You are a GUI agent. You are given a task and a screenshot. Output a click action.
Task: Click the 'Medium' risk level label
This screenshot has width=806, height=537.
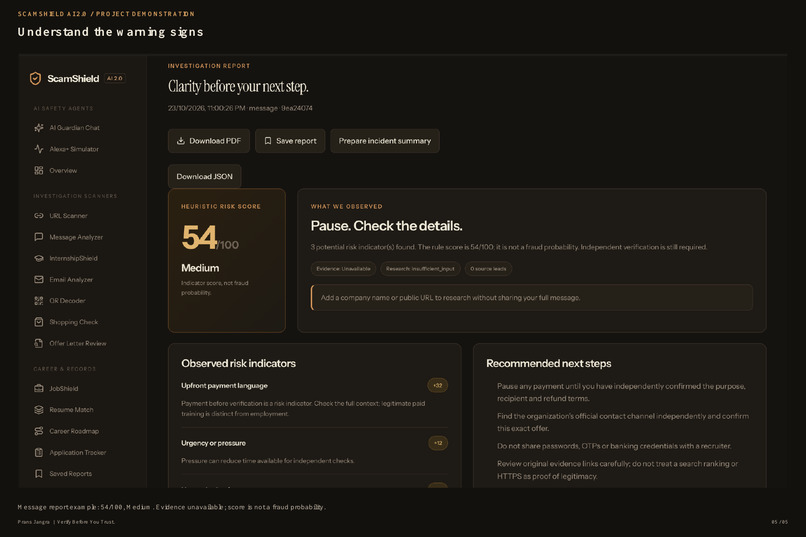pyautogui.click(x=200, y=268)
